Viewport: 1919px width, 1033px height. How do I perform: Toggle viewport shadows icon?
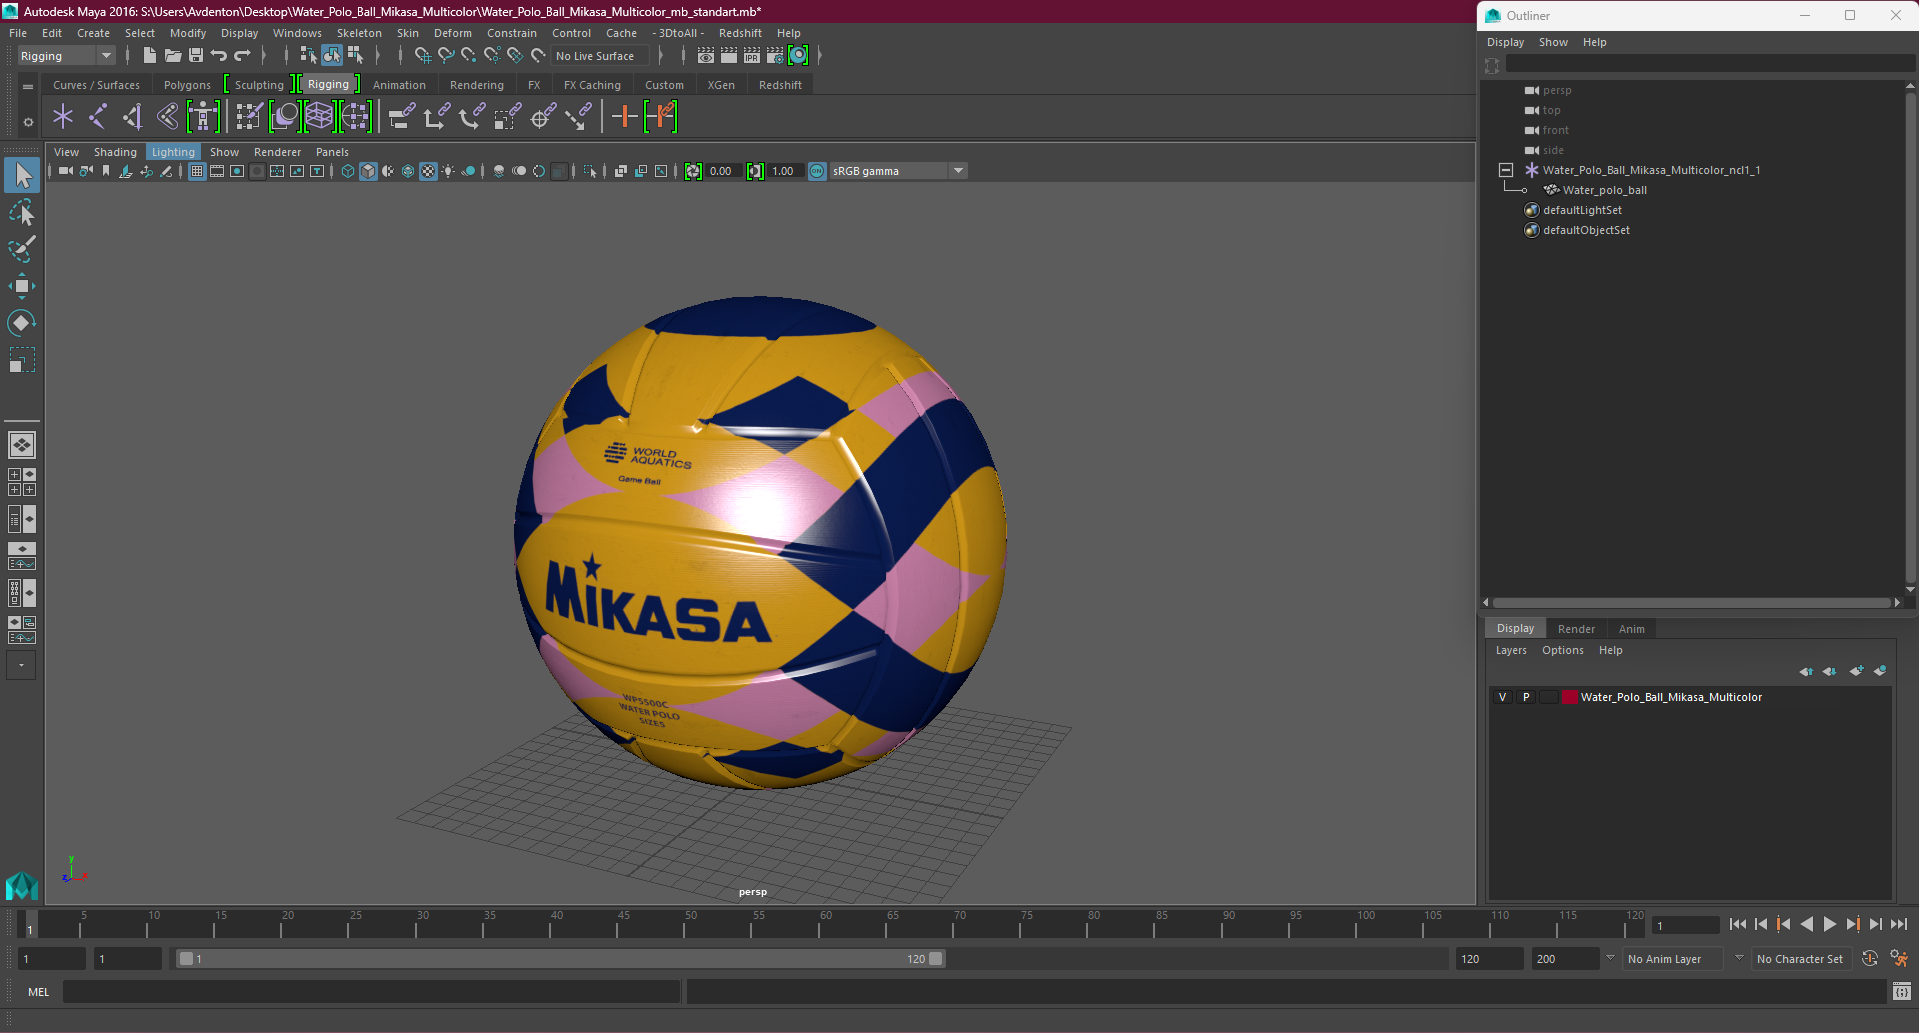[468, 171]
